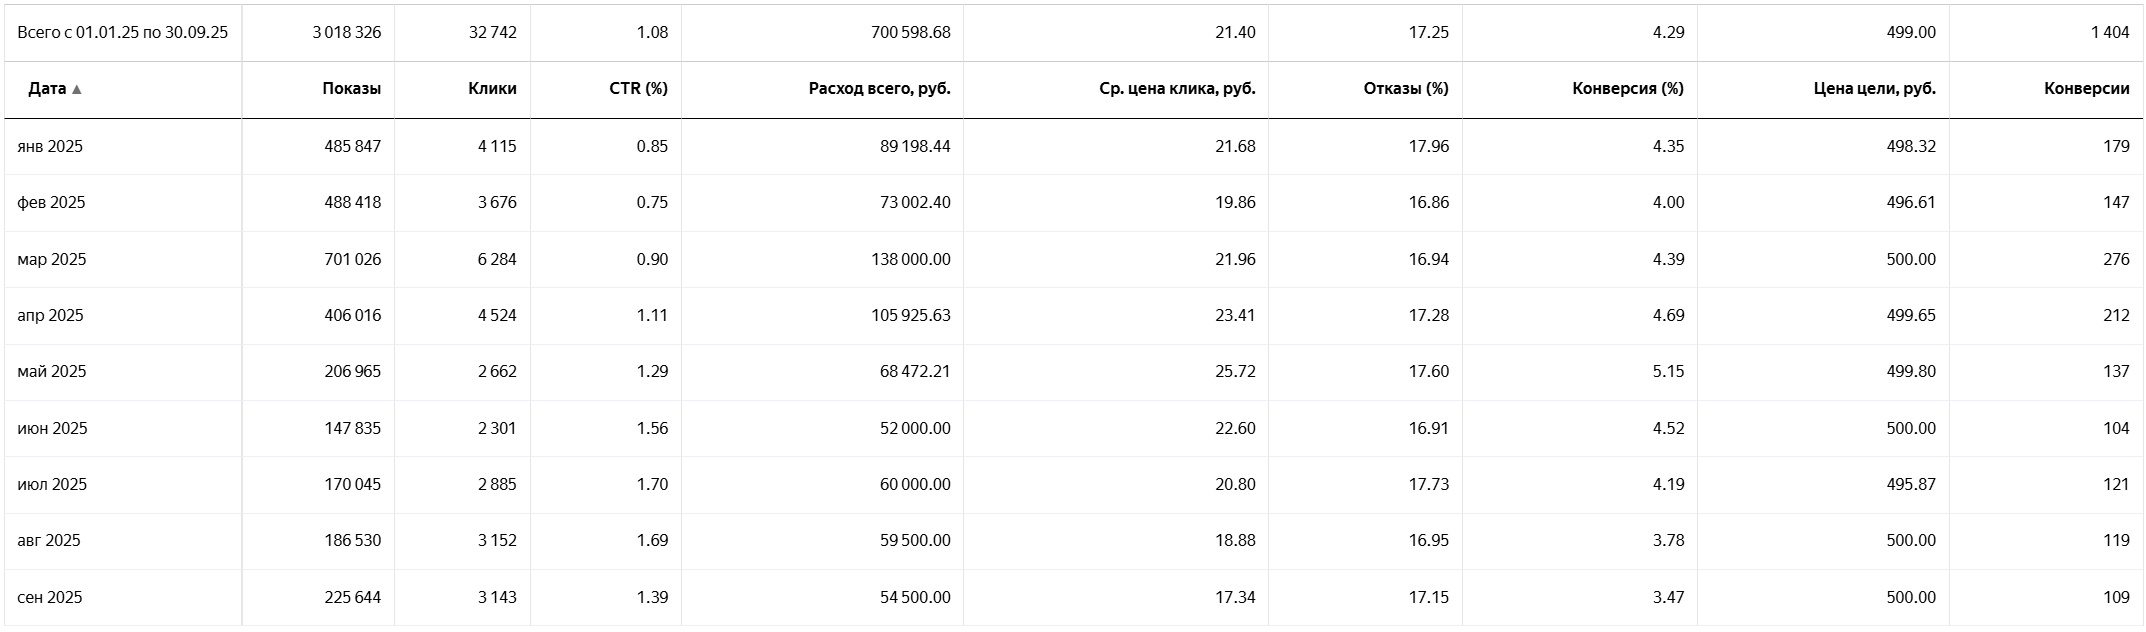Select the авг 2025 date cell

[x=48, y=540]
